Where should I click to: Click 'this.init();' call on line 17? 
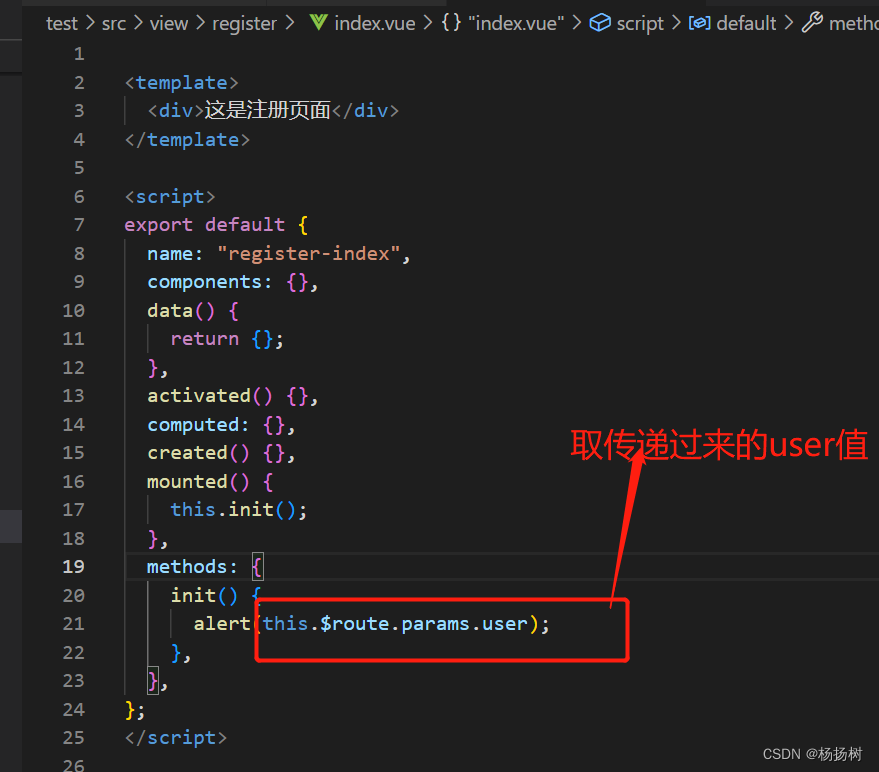point(239,510)
